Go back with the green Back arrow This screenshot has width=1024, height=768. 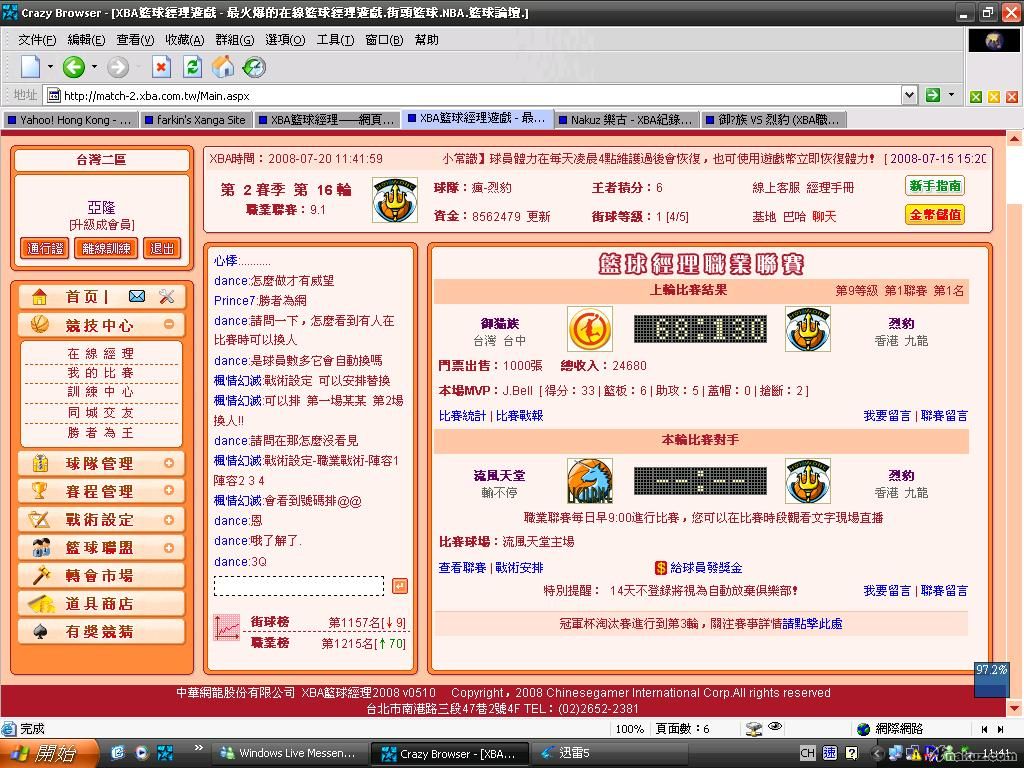[74, 67]
